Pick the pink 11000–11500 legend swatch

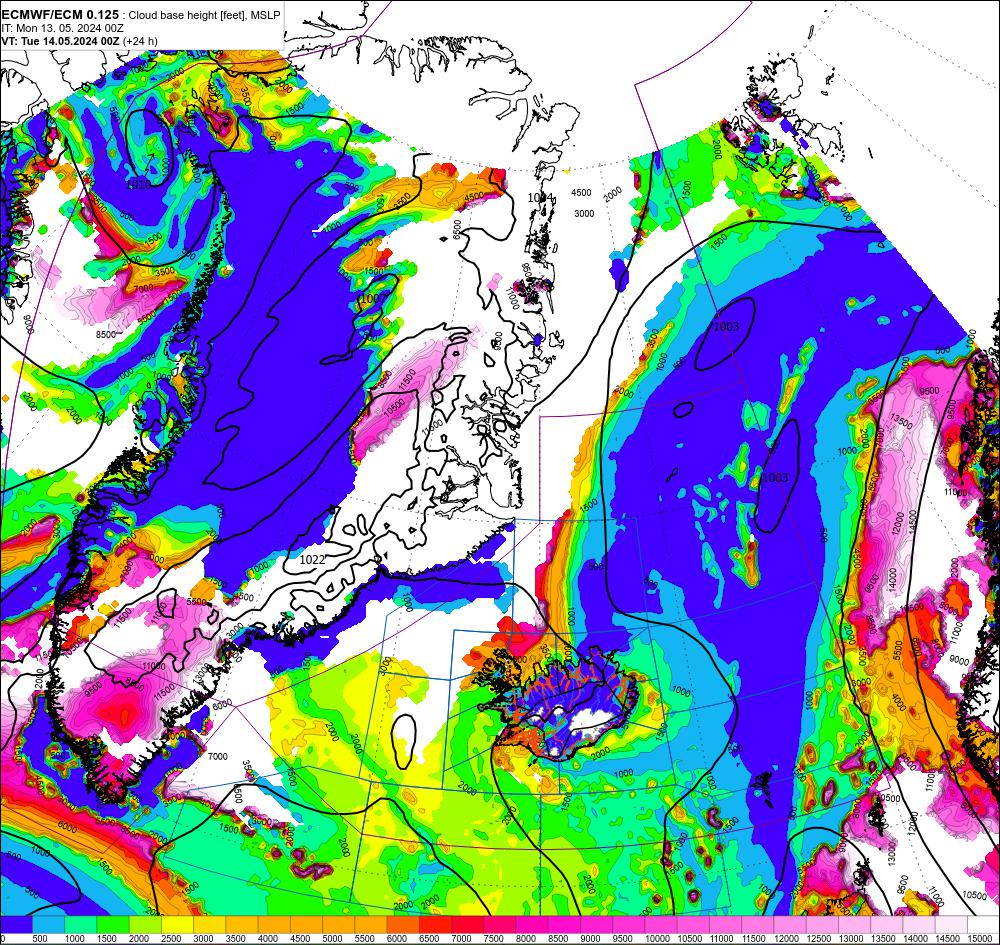coord(726,924)
